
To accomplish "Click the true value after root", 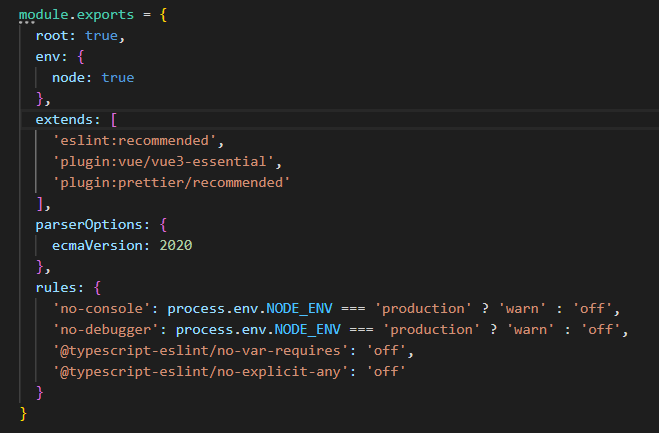I will [x=102, y=34].
